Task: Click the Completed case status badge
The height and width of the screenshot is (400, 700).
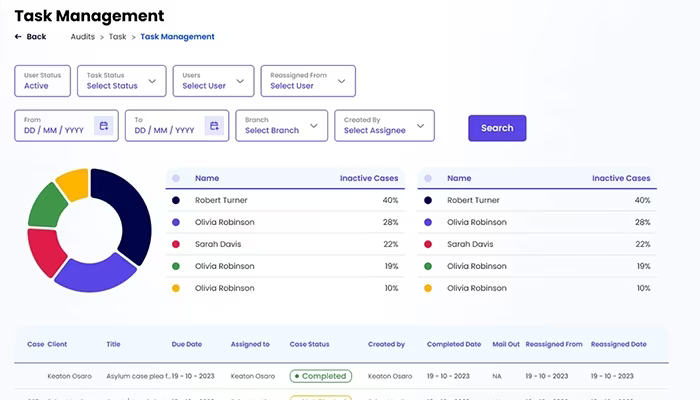Action: 321,376
